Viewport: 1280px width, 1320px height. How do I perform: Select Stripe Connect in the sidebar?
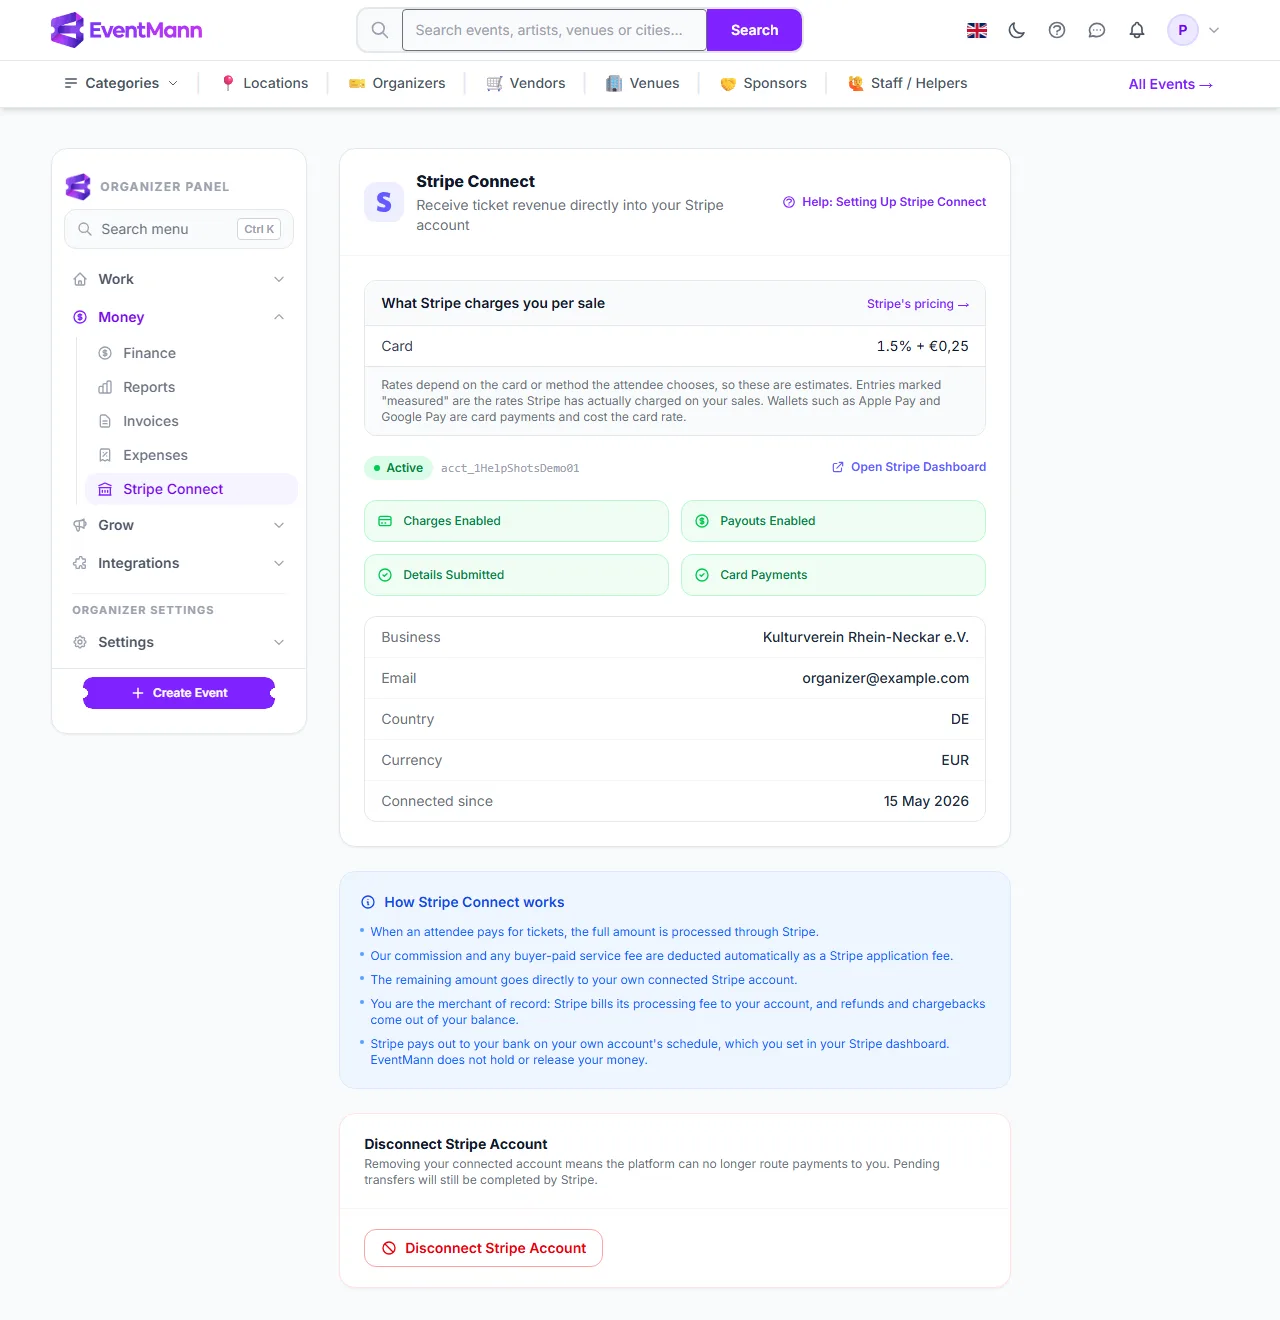192,489
